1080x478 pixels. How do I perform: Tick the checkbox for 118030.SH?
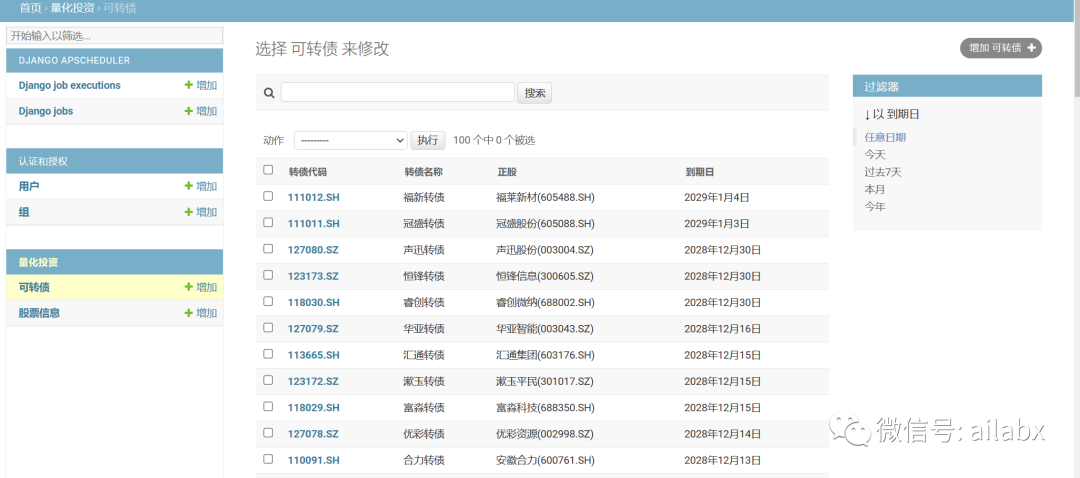tap(268, 301)
